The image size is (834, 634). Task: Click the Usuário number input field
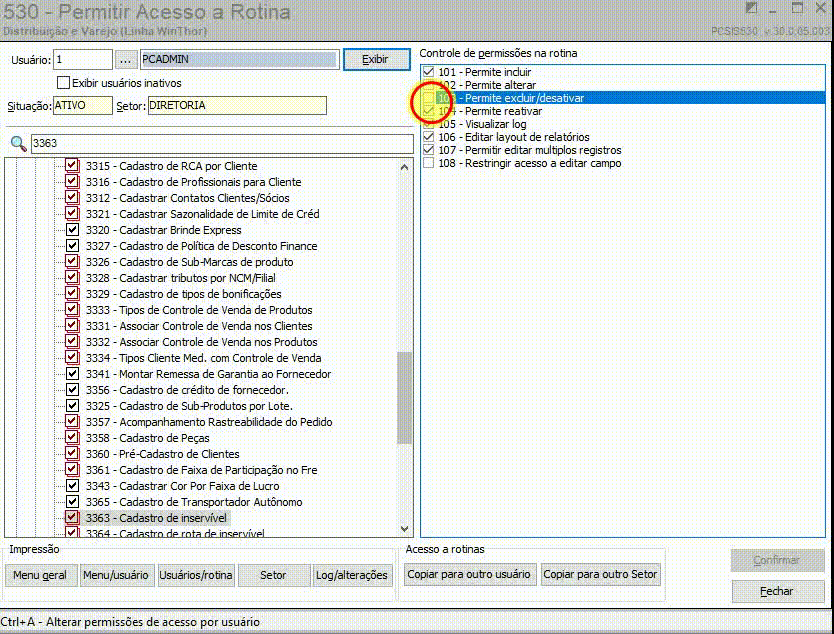coord(83,60)
